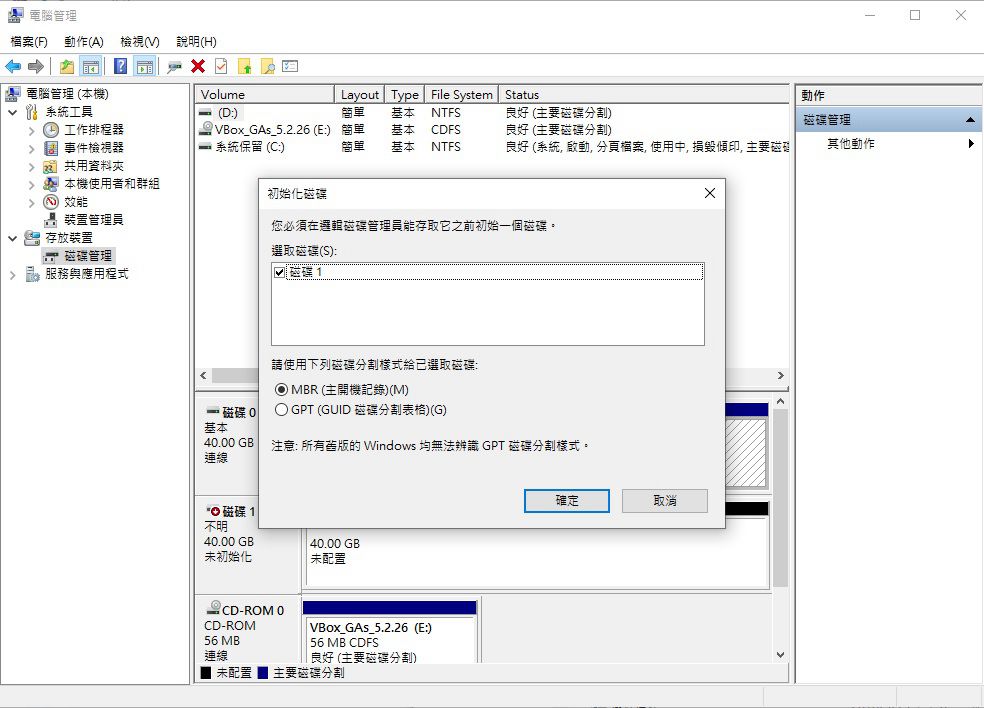The width and height of the screenshot is (984, 708).
Task: Click the CD-ROM 0 drive icon
Action: [x=213, y=608]
